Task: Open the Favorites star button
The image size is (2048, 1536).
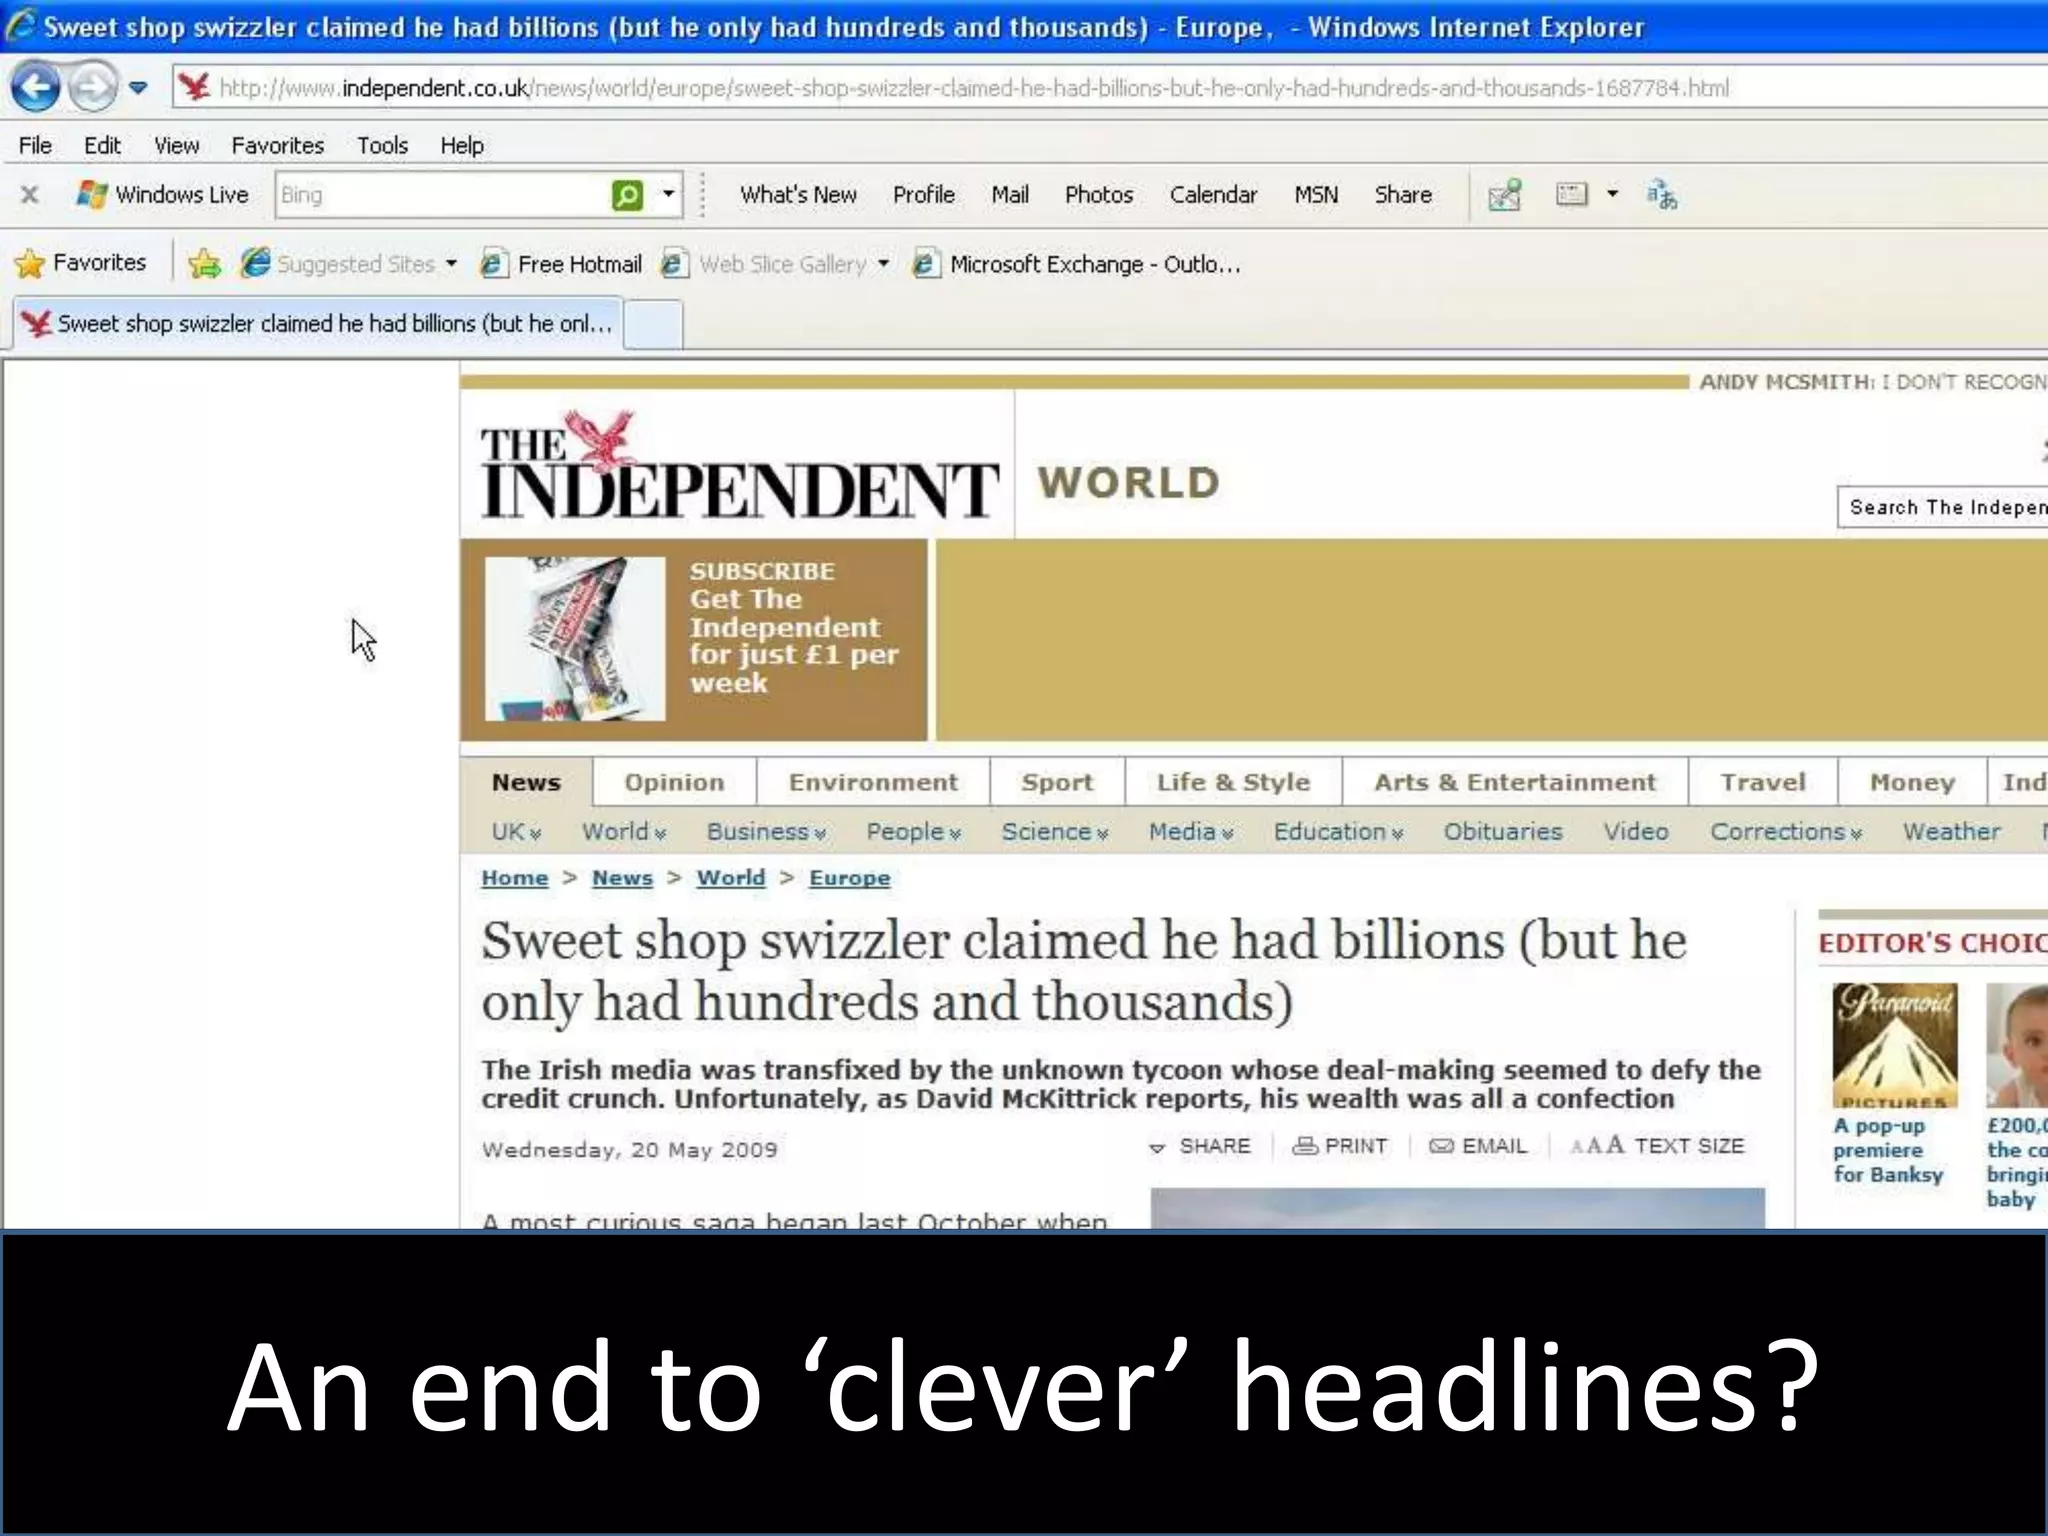Action: [x=80, y=263]
